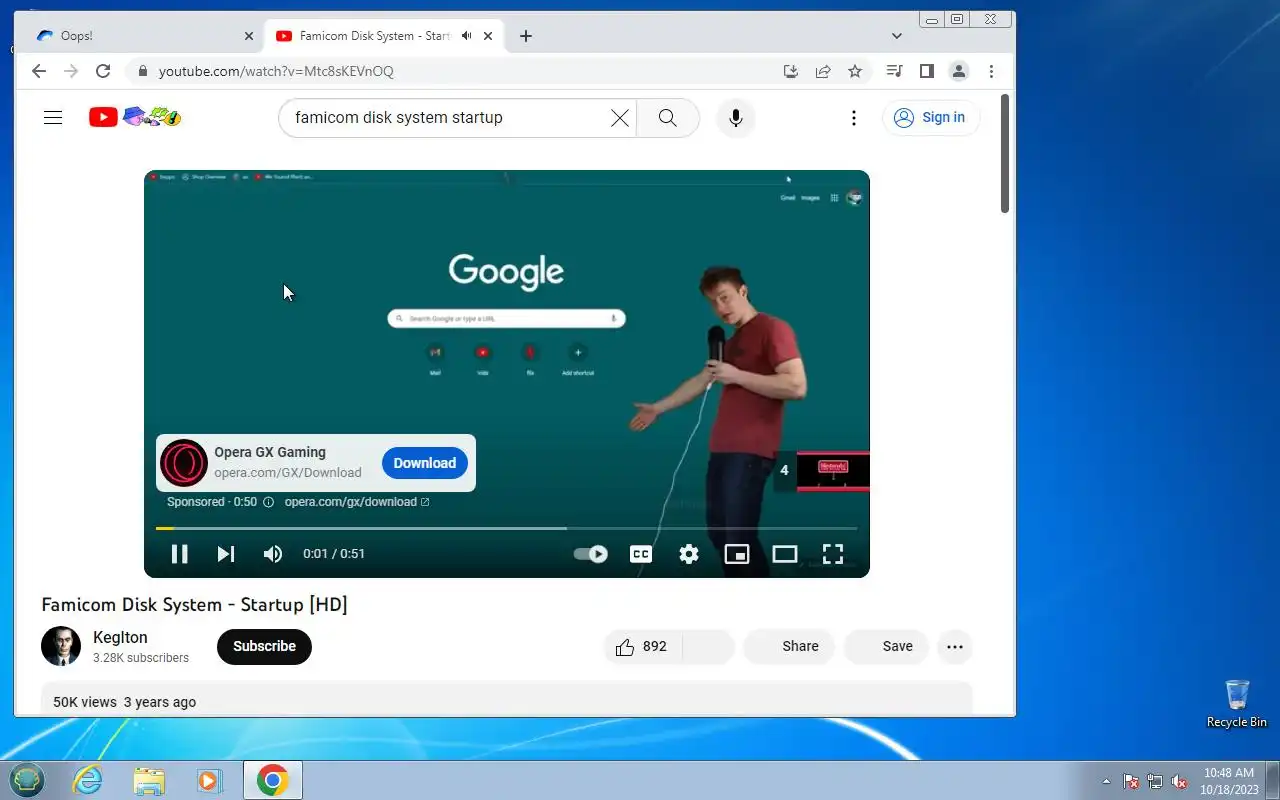The height and width of the screenshot is (800, 1280).
Task: Show hidden tray icons arrow
Action: tap(1106, 781)
